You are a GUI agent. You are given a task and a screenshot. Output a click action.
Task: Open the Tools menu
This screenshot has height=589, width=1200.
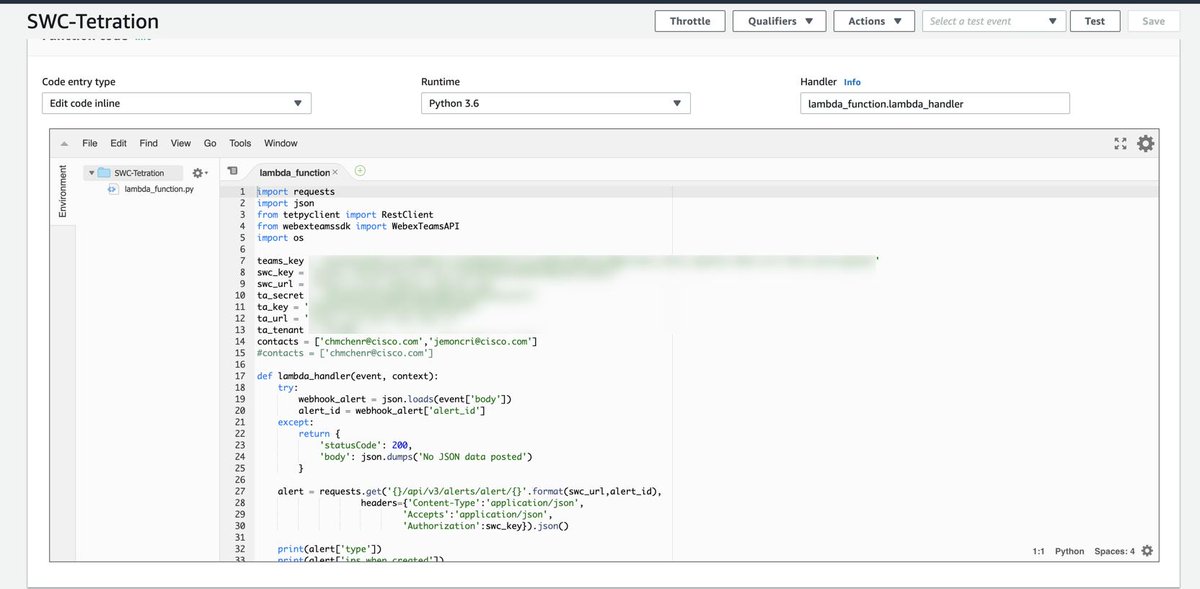coord(240,144)
